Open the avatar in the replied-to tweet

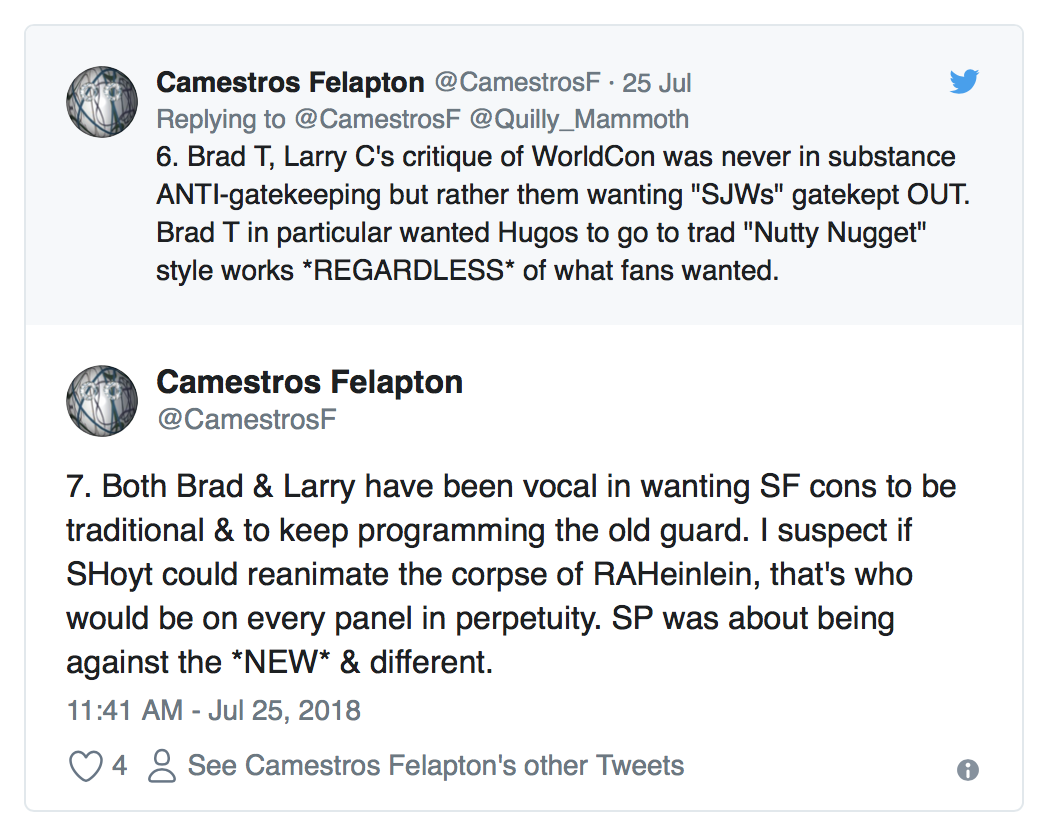[101, 101]
